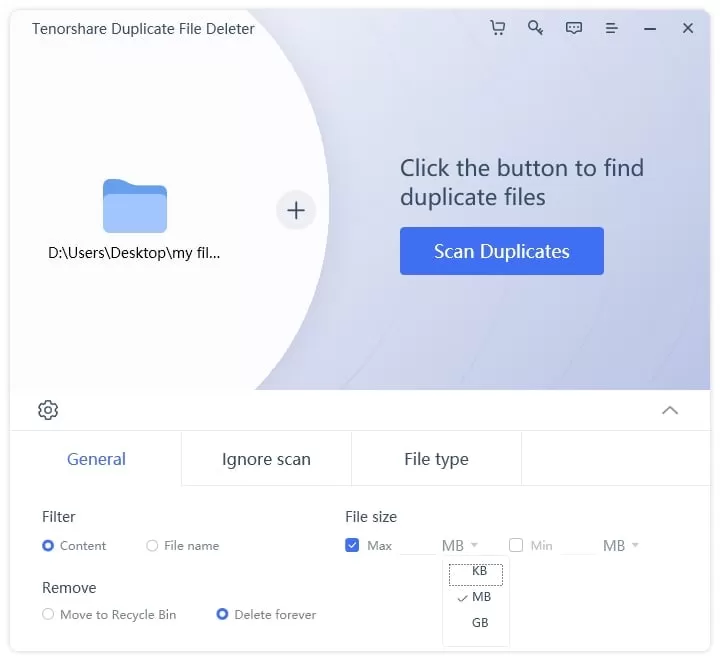This screenshot has height=661, width=720.
Task: Uncheck the Max file size checkbox
Action: tap(352, 545)
